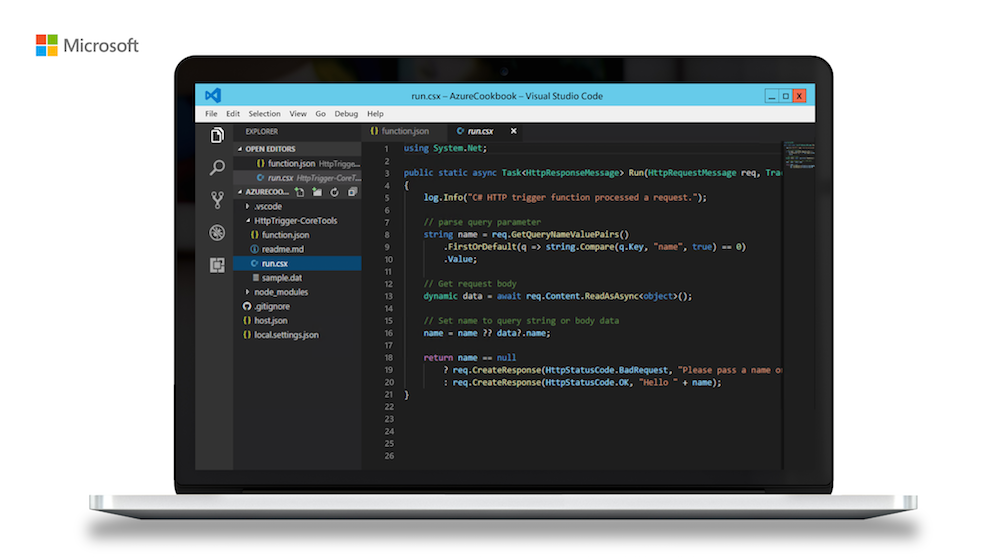This screenshot has height=560, width=1000.
Task: Collapse the AZURECOO... workspace section
Action: pyautogui.click(x=240, y=192)
